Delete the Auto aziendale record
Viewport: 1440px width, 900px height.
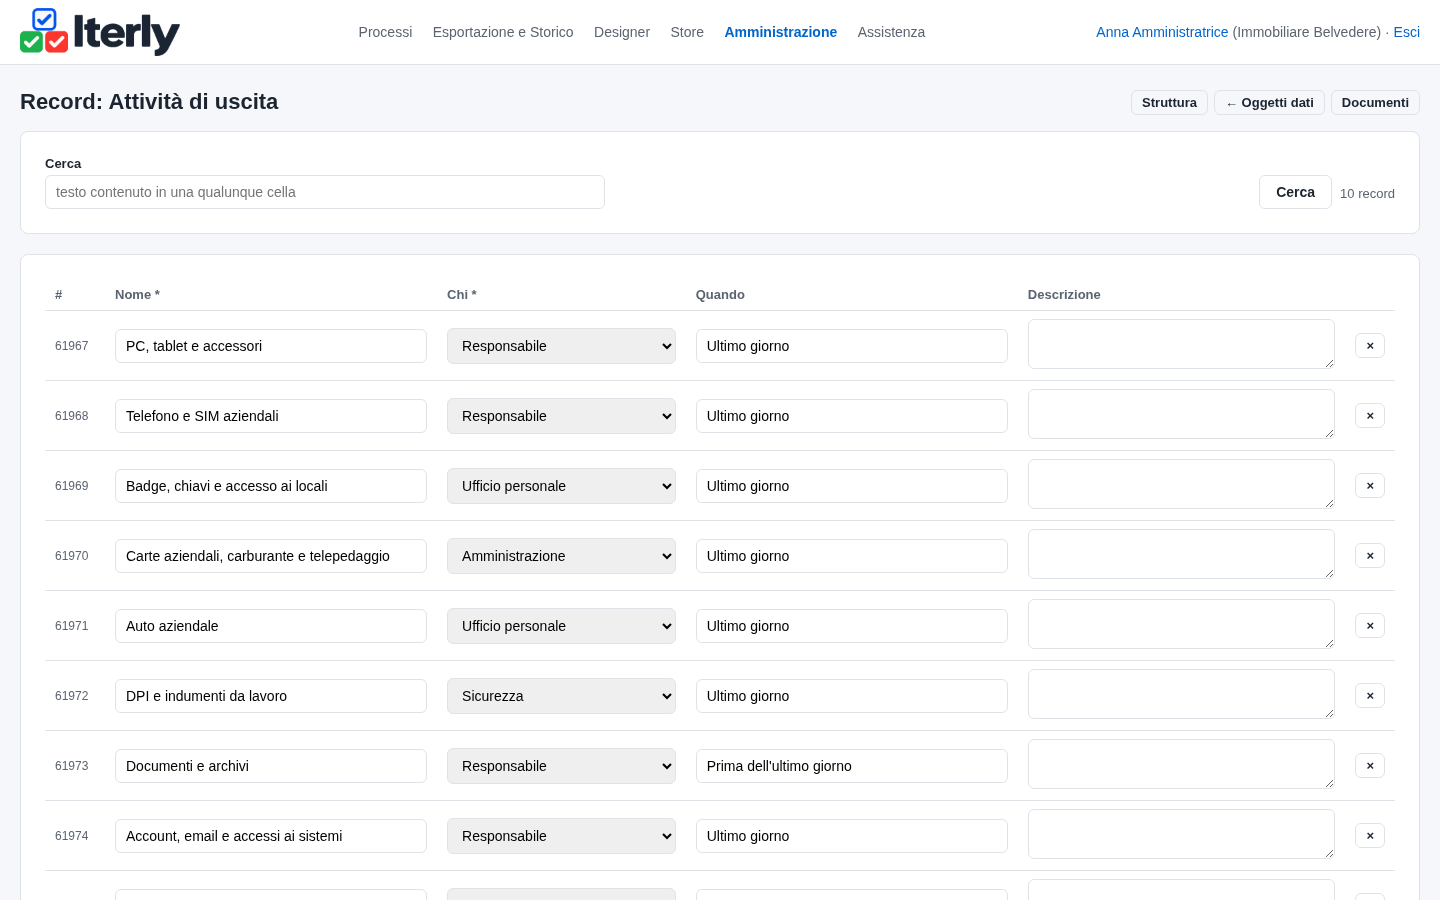coord(1370,625)
